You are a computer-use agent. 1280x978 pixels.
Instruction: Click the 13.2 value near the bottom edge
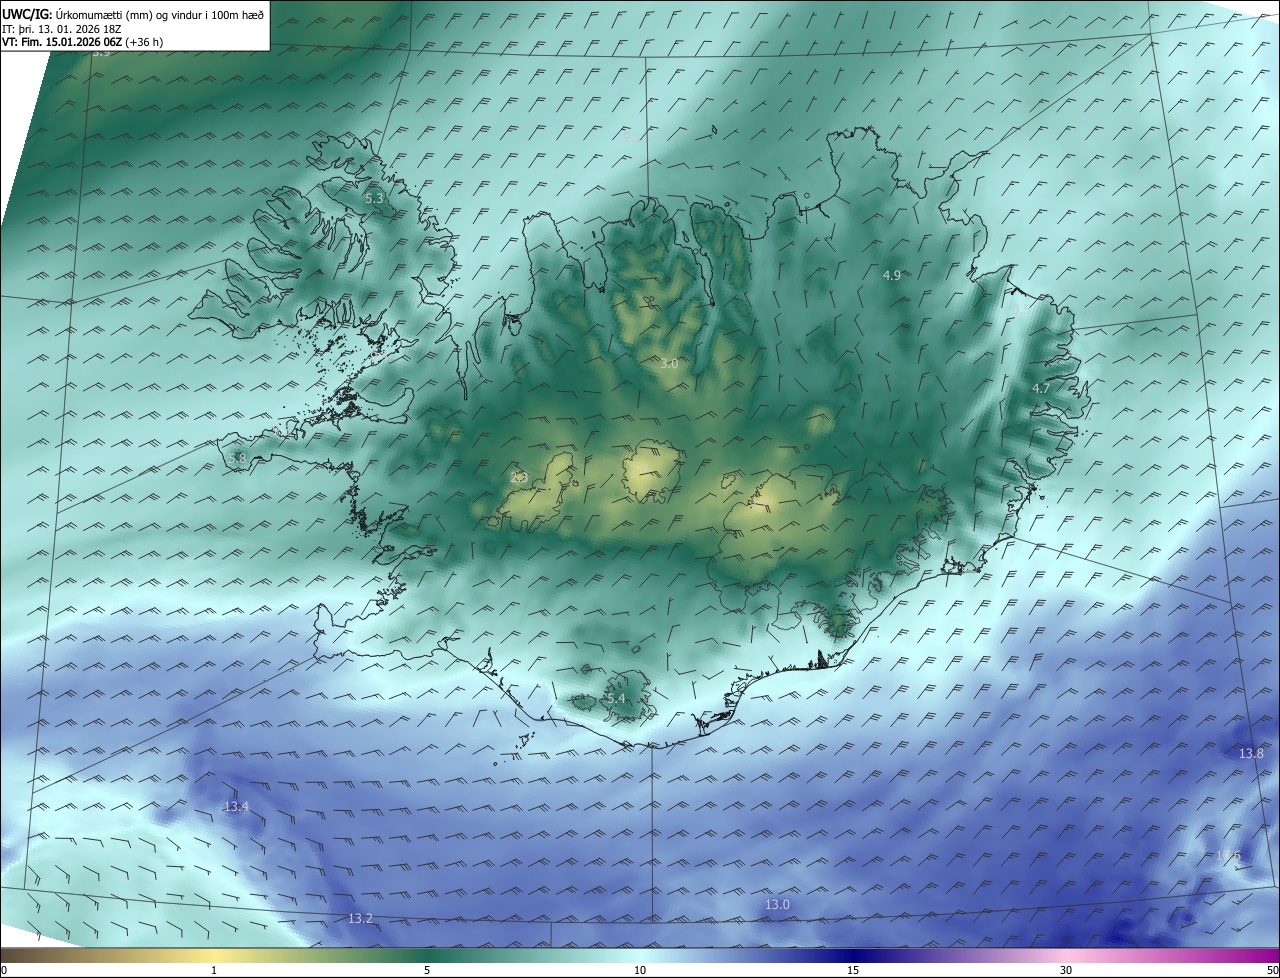pos(360,918)
